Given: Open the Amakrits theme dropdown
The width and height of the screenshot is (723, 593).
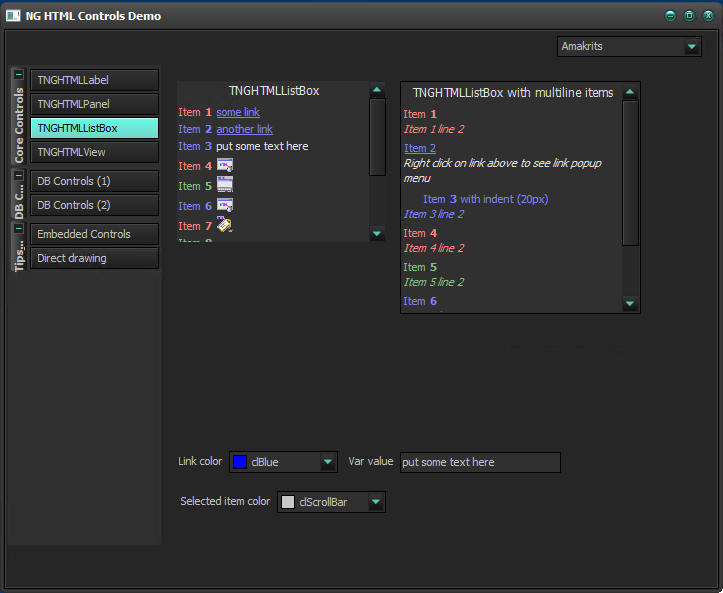Looking at the screenshot, I should pos(692,47).
